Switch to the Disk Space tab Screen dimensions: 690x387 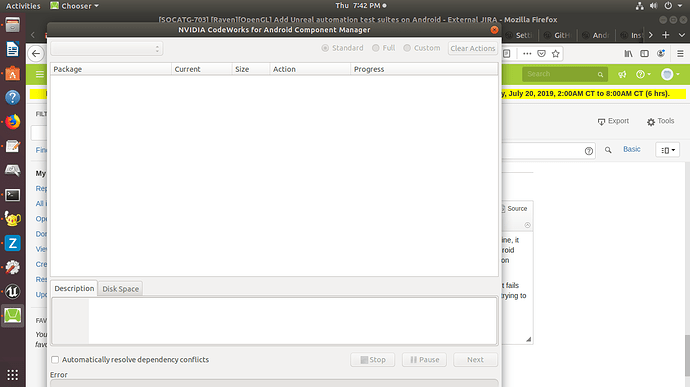point(121,289)
